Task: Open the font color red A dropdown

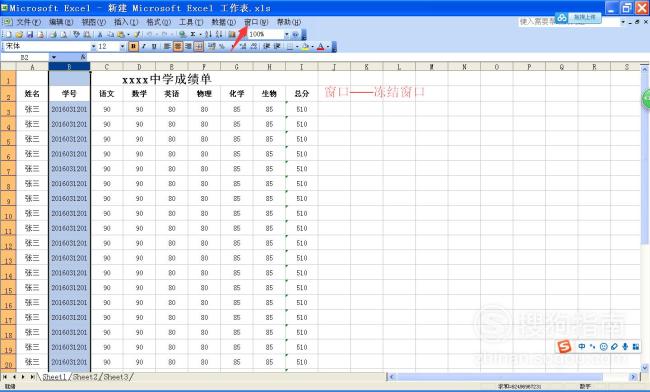Action: [328, 46]
